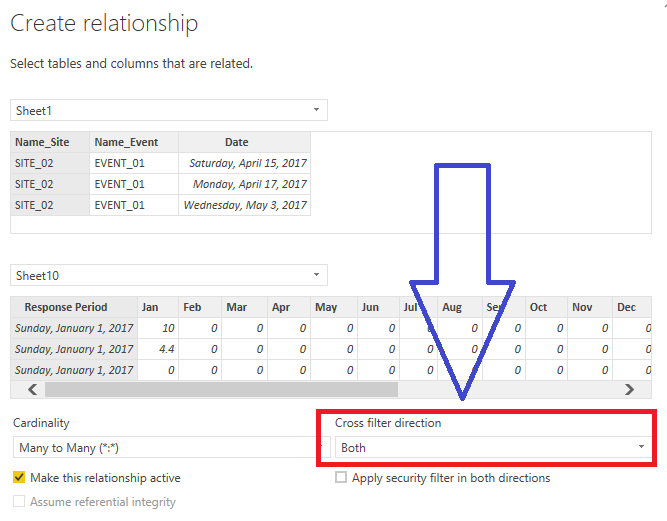
Task: Click the right scroll arrow of table preview
Action: pyautogui.click(x=629, y=390)
